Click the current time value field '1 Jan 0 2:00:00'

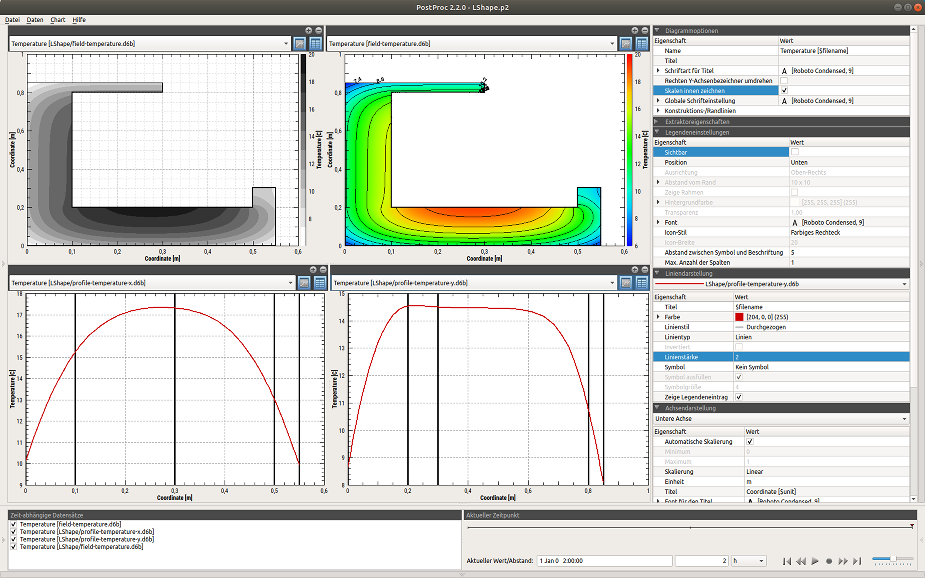click(605, 561)
